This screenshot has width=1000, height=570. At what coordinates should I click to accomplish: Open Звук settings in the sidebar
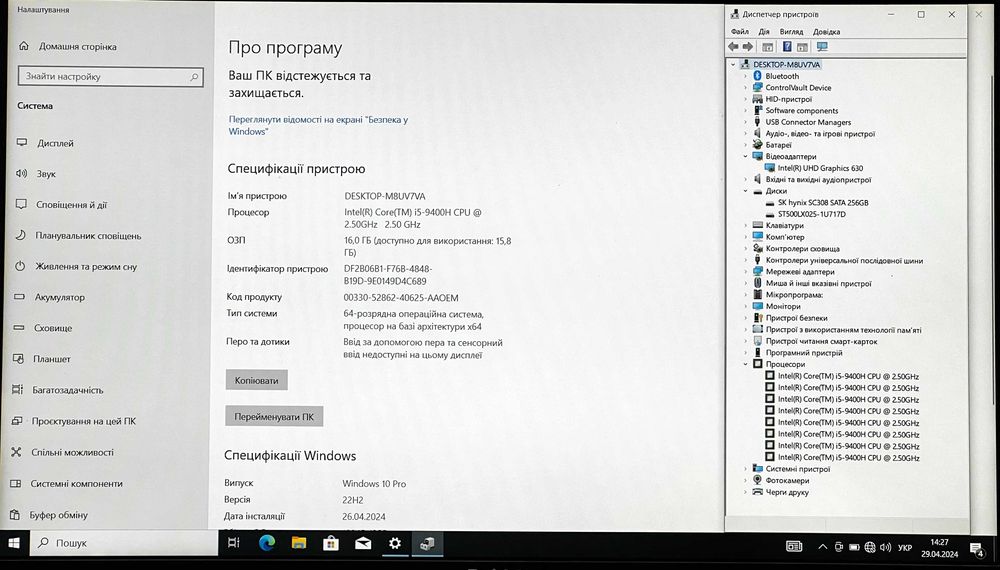(46, 173)
